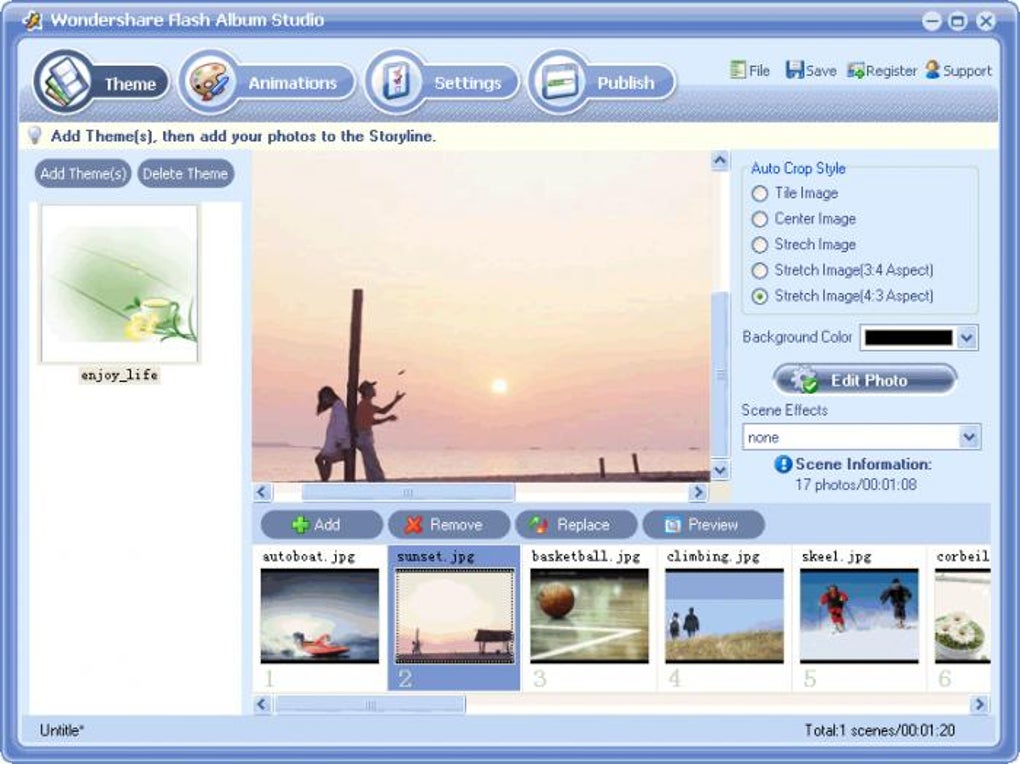
Task: Open the File menu icon
Action: click(738, 70)
